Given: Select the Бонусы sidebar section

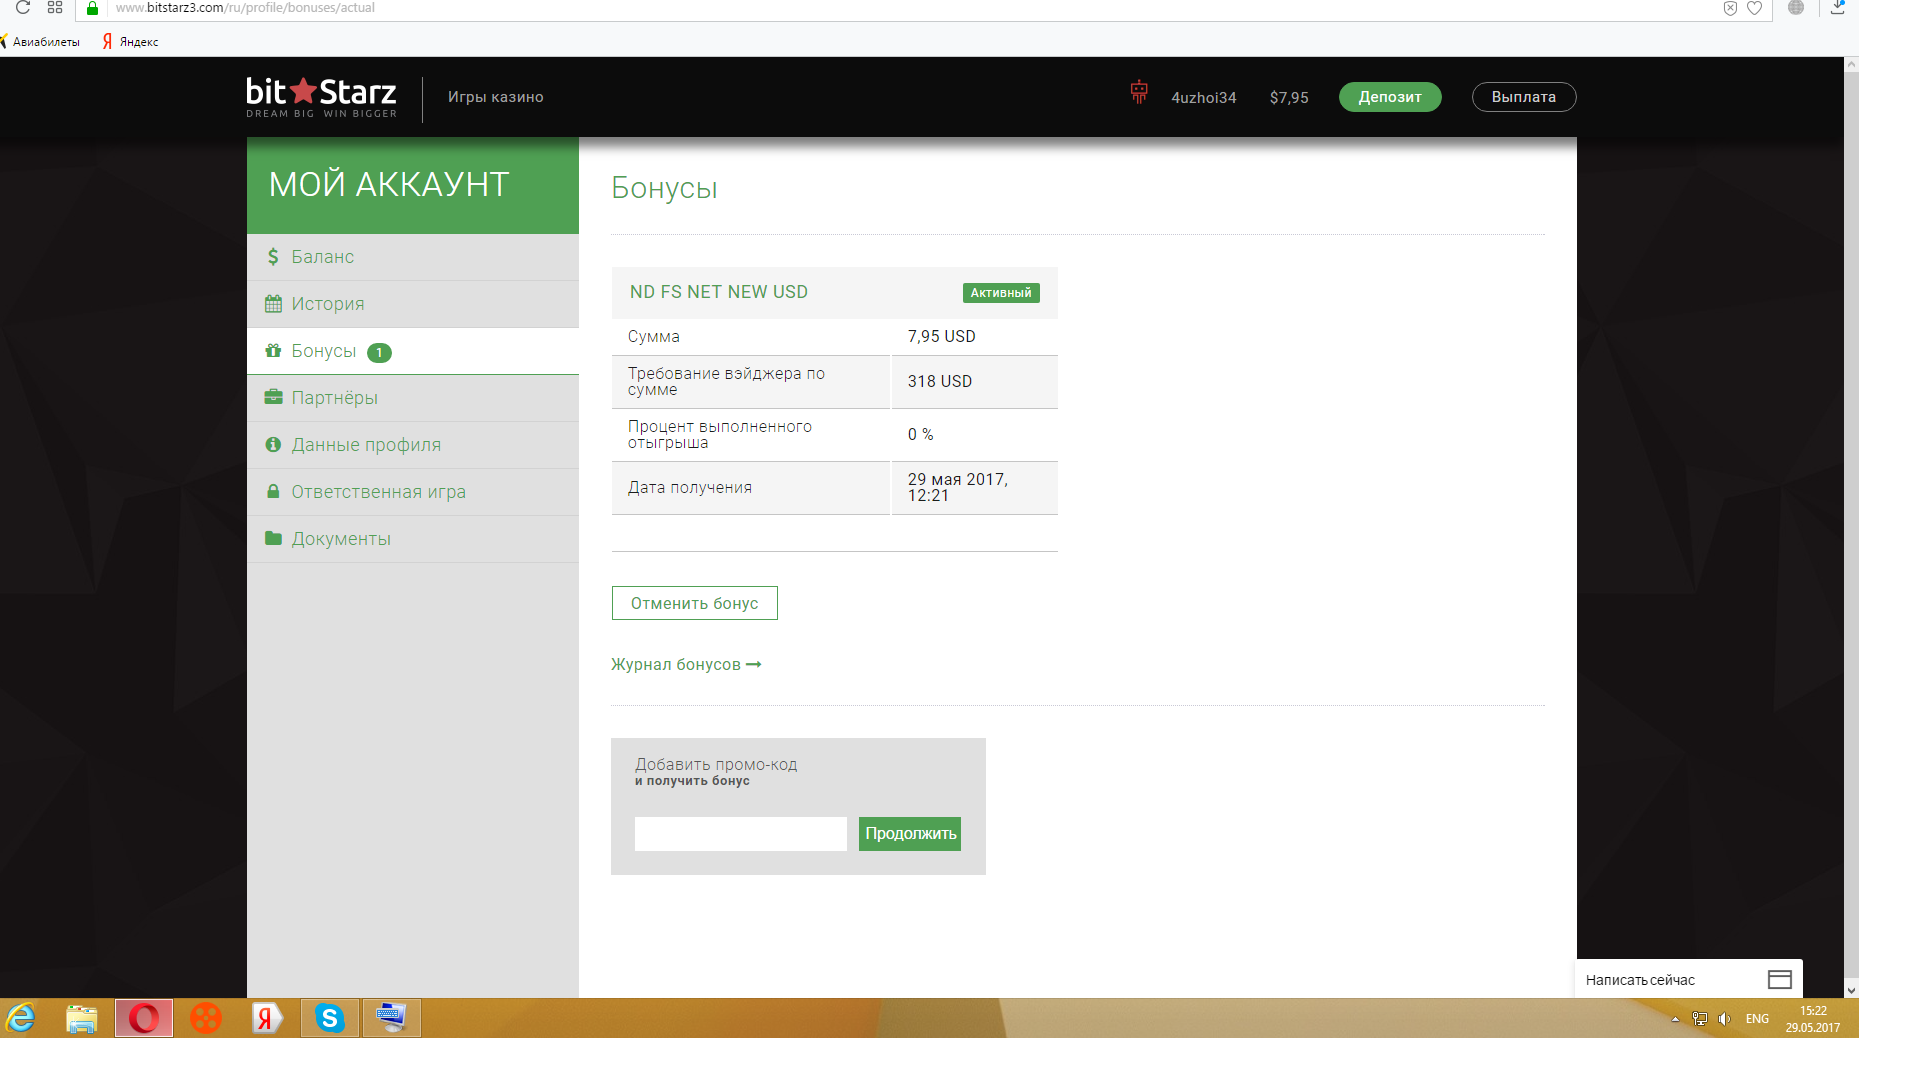Looking at the screenshot, I should pos(323,351).
